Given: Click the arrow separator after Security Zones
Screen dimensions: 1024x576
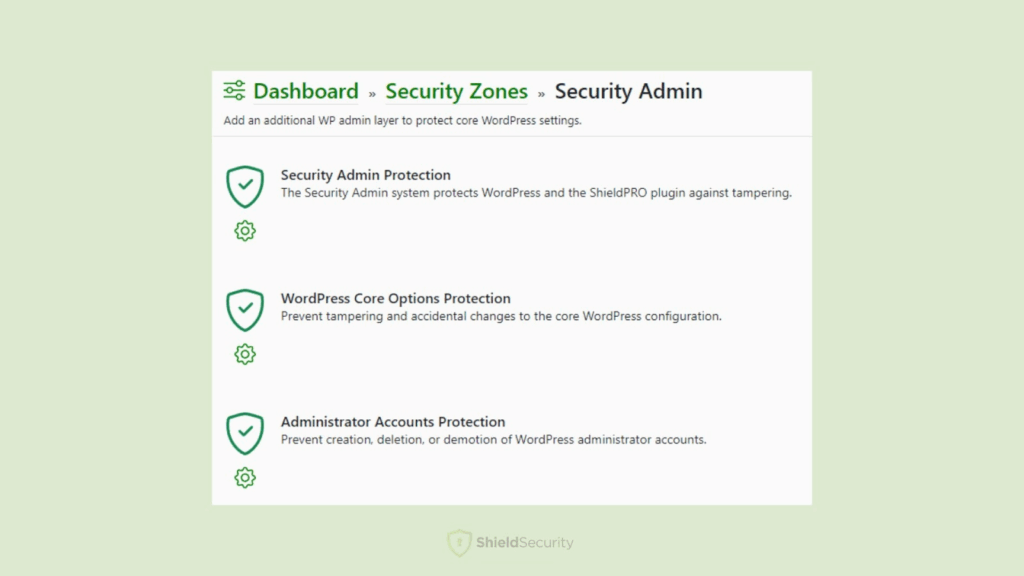Looking at the screenshot, I should 541,93.
